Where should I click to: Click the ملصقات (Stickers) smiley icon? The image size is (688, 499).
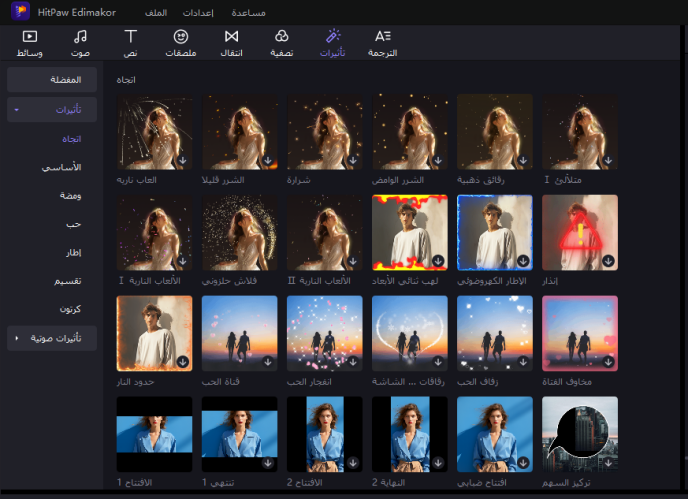coord(181,37)
